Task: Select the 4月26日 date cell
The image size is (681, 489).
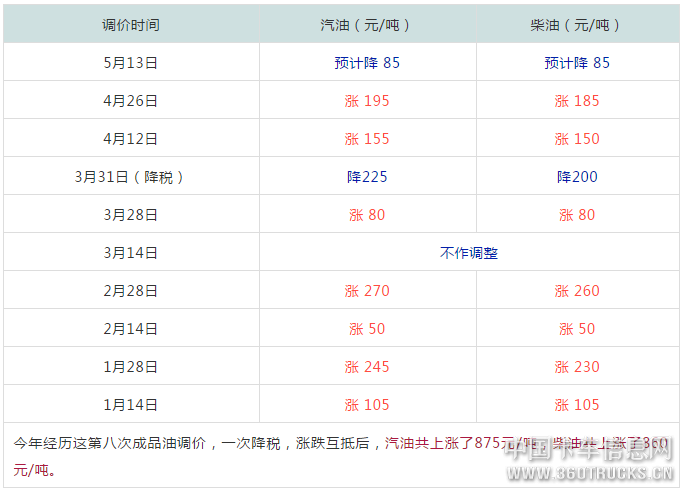Action: [131, 101]
